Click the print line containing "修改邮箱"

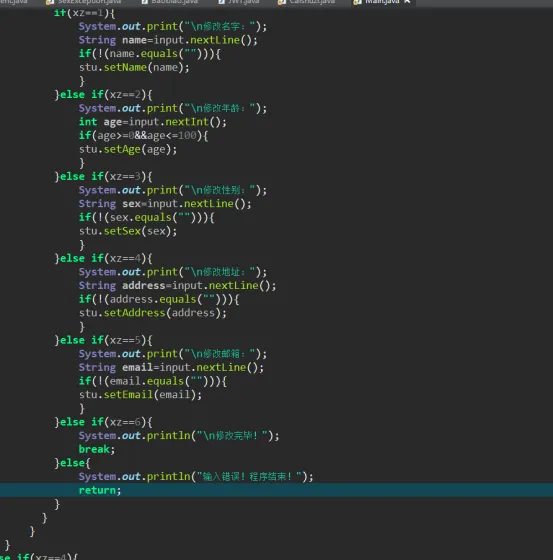pos(173,354)
